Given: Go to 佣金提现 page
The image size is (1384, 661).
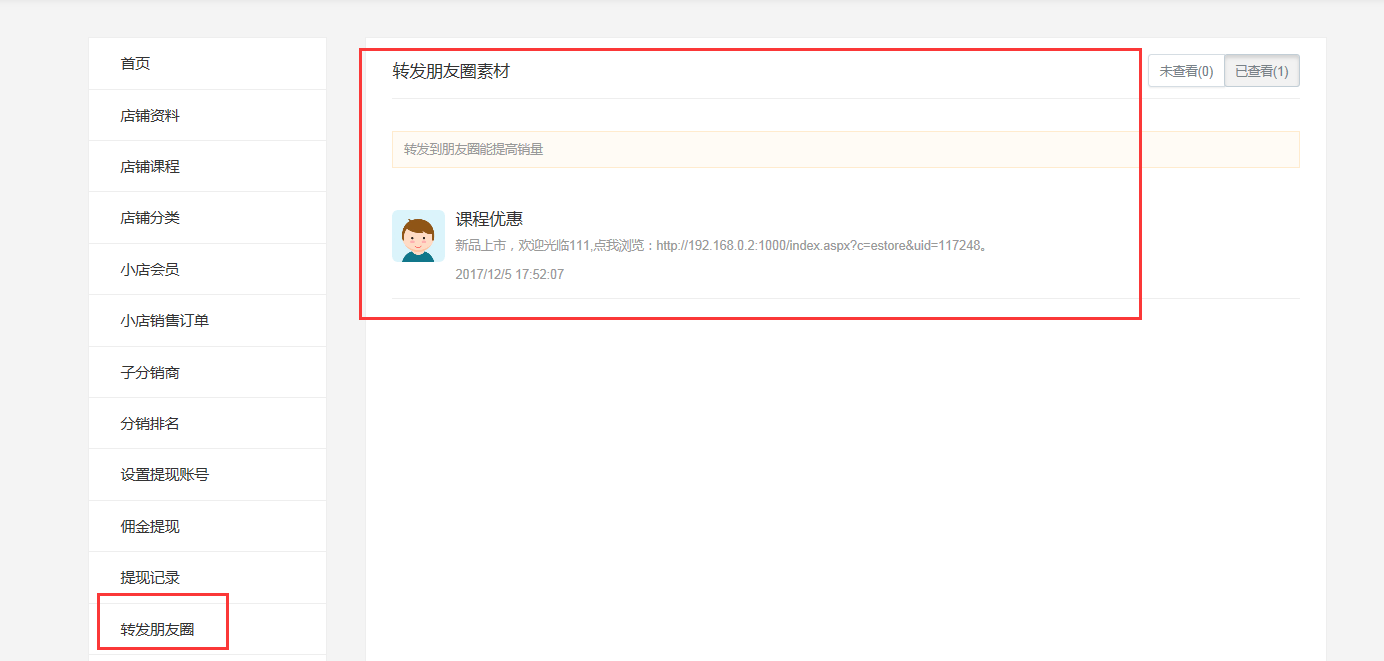Looking at the screenshot, I should [207, 526].
